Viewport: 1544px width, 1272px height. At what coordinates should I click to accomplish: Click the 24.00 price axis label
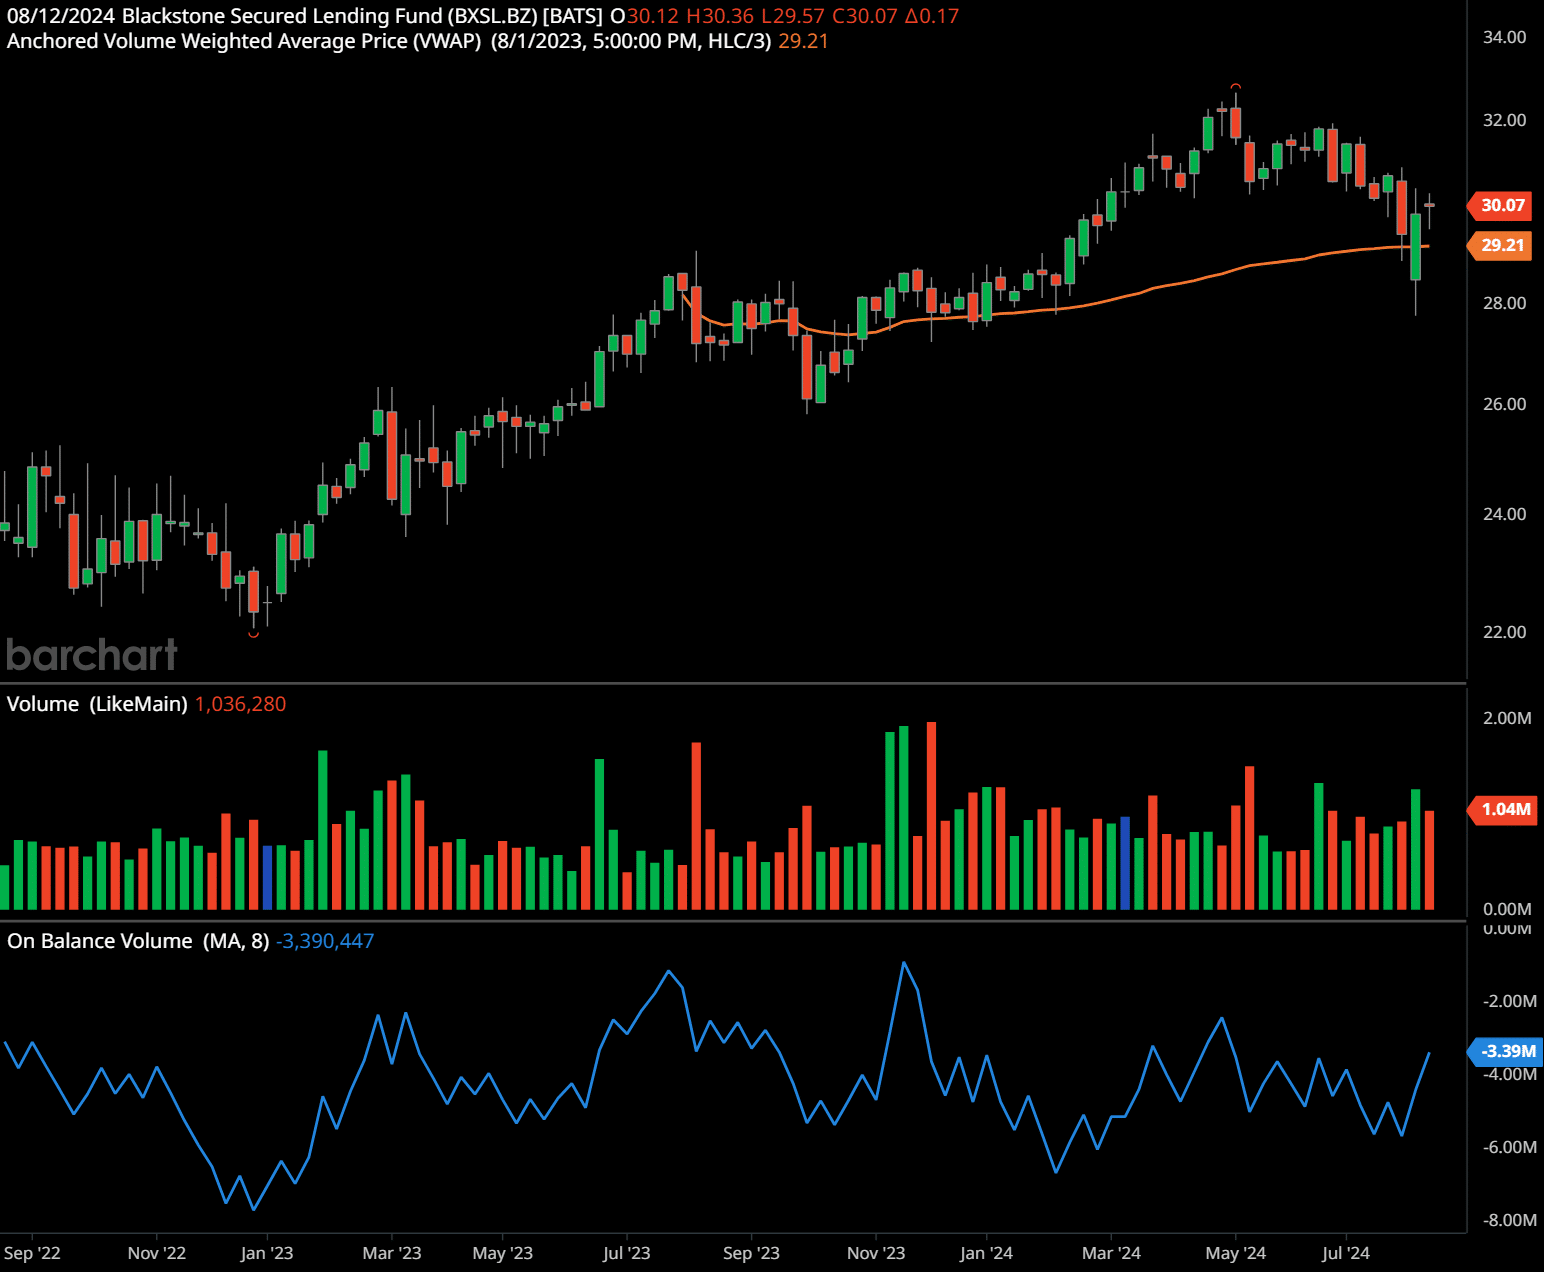1504,514
